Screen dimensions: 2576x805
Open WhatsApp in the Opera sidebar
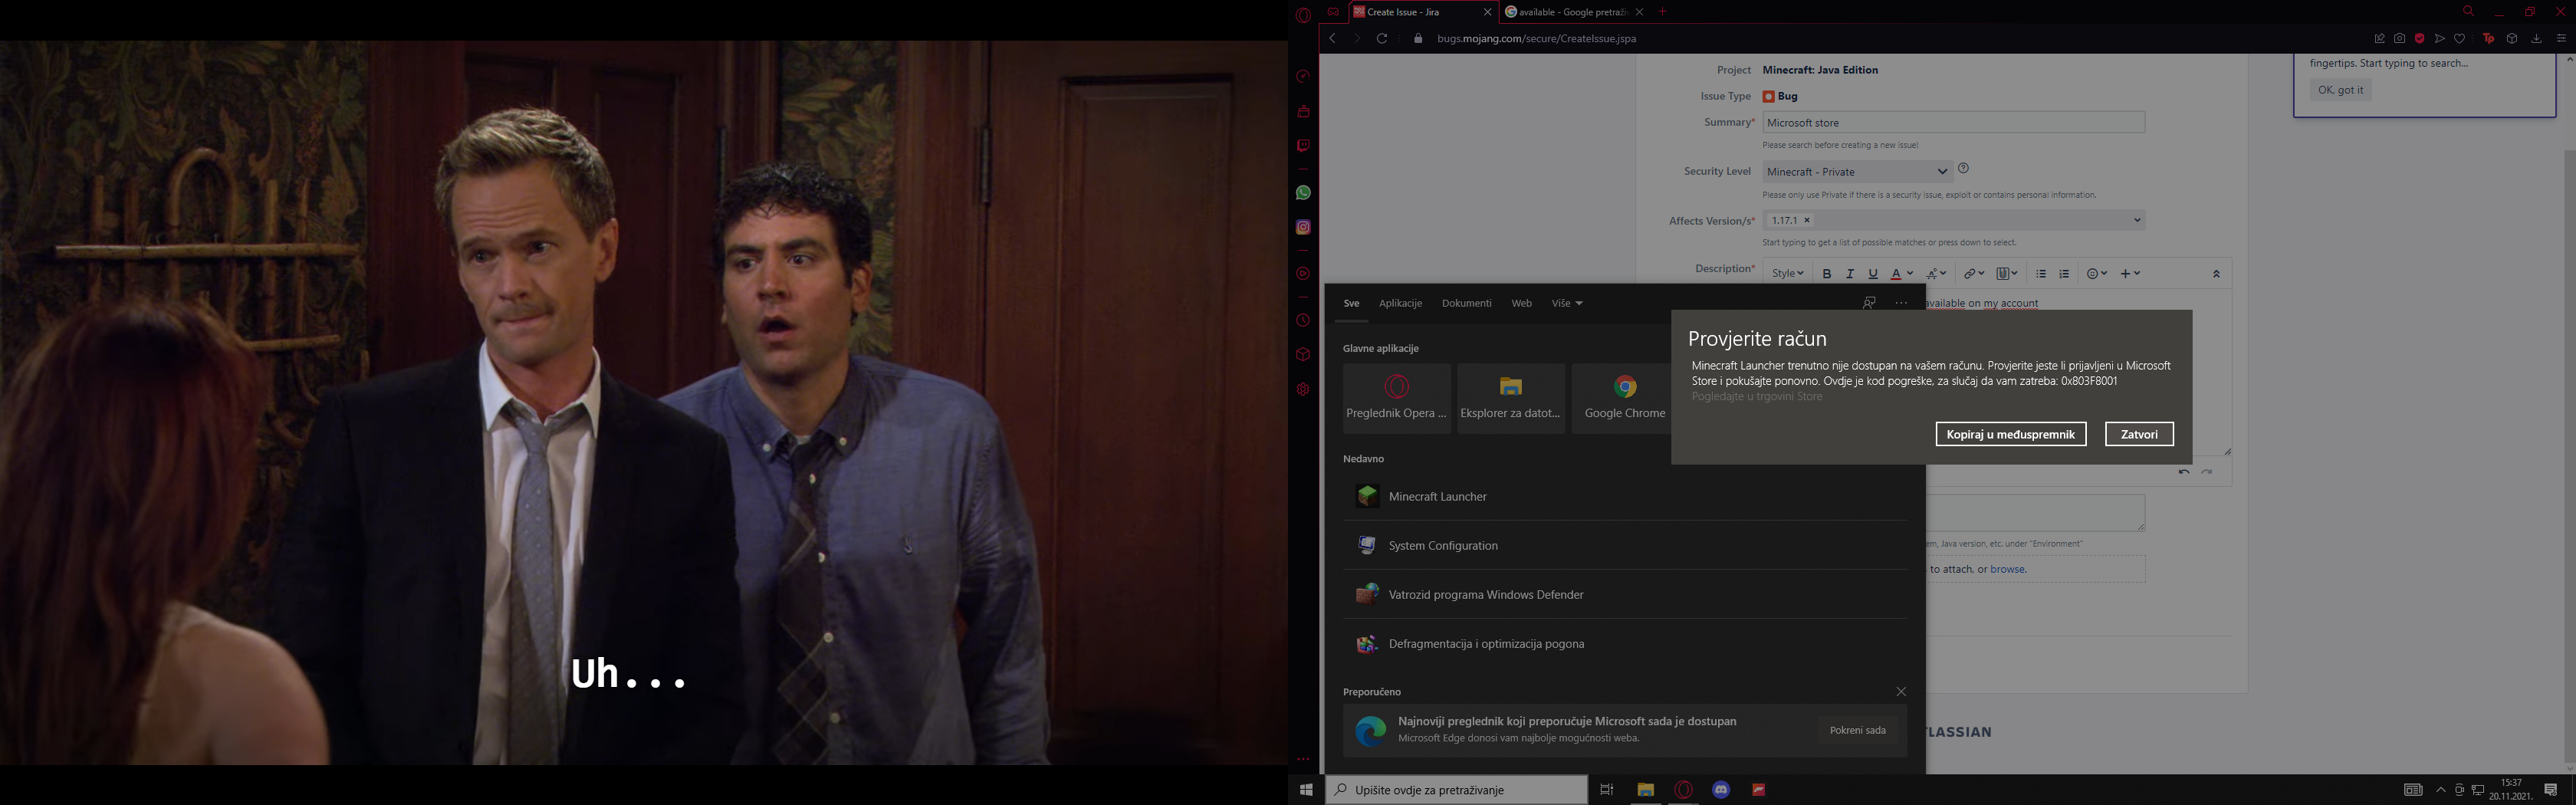point(1303,193)
